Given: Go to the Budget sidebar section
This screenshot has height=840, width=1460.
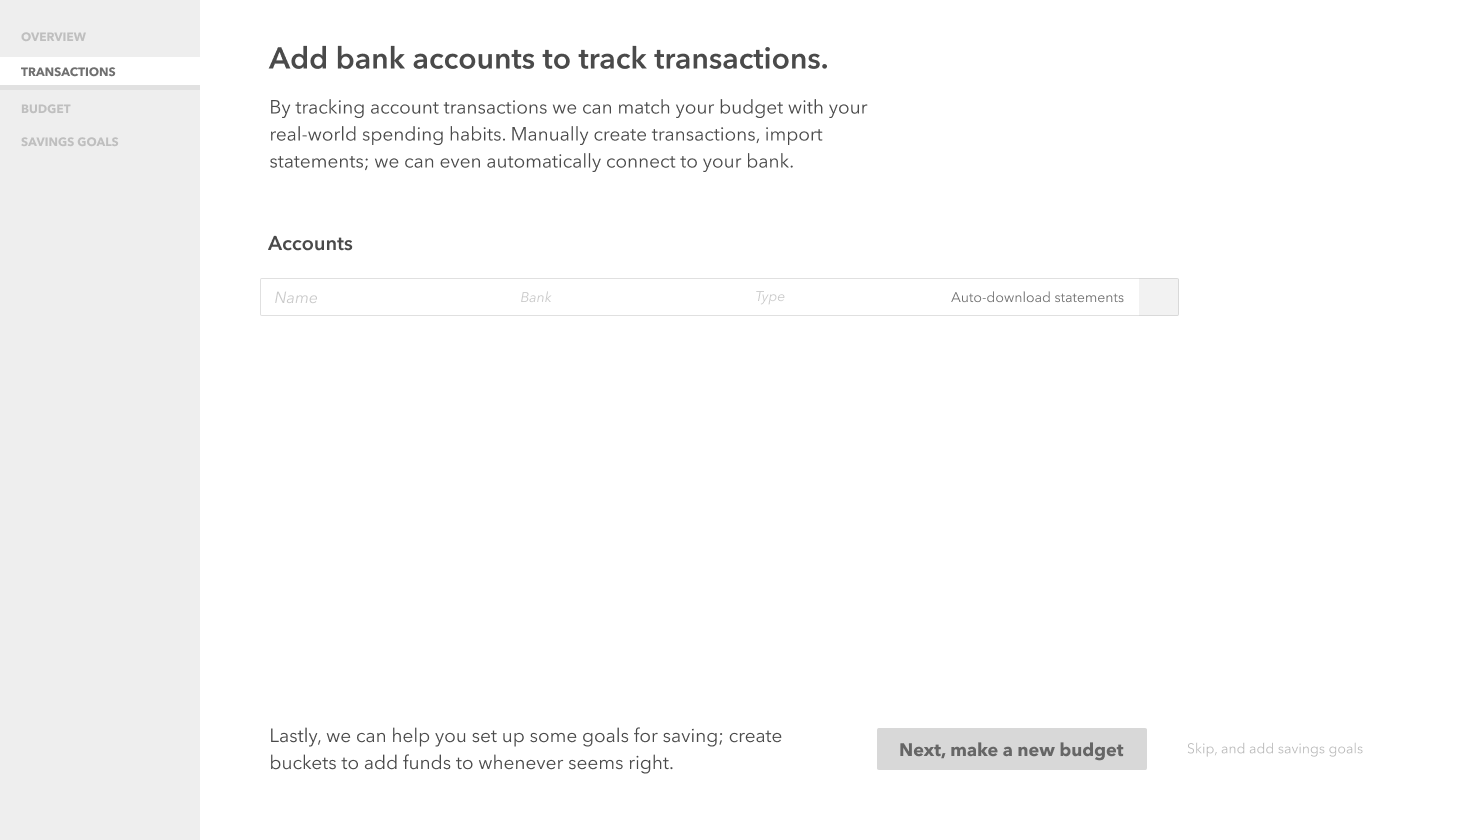Looking at the screenshot, I should pyautogui.click(x=46, y=109).
